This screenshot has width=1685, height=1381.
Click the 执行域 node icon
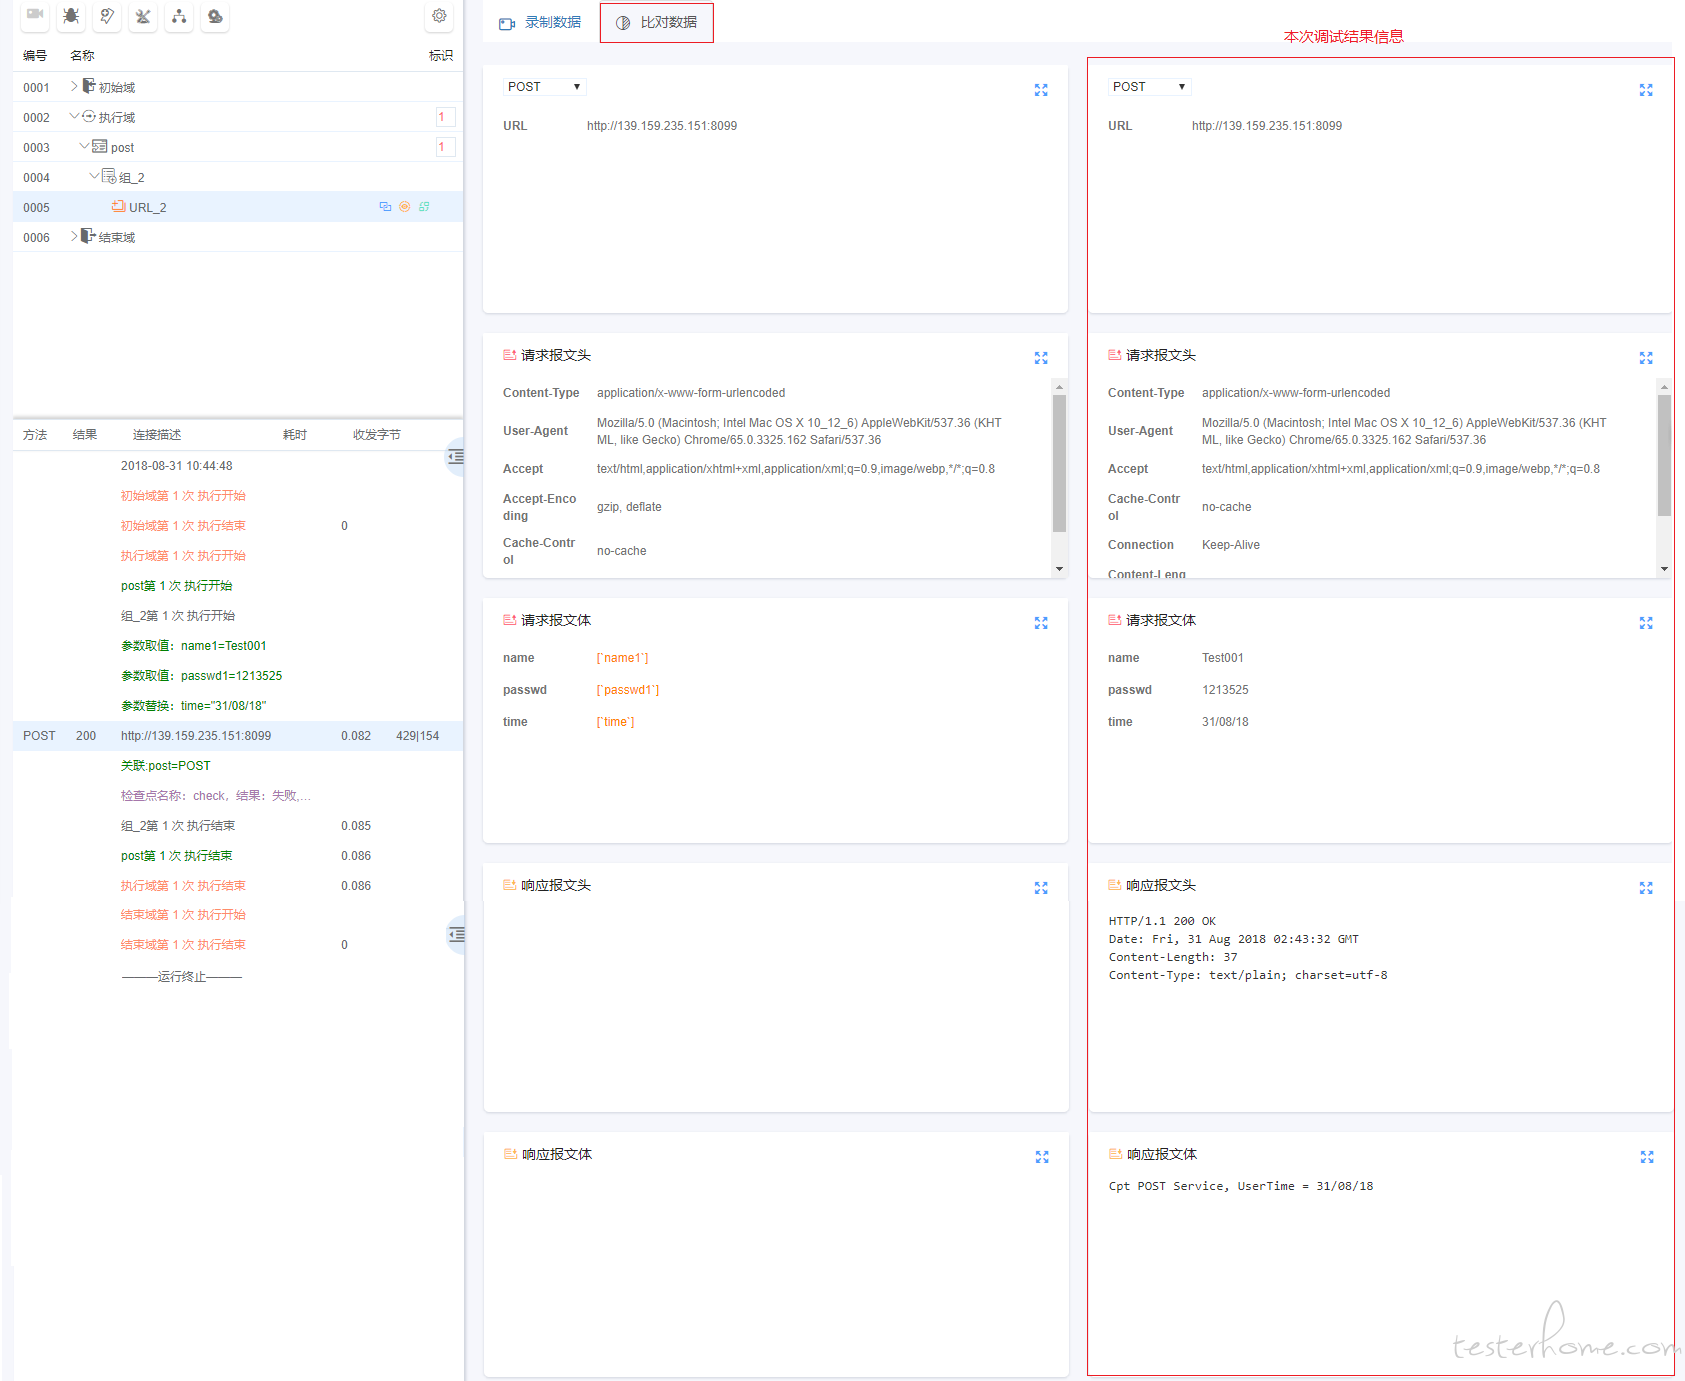tap(89, 116)
